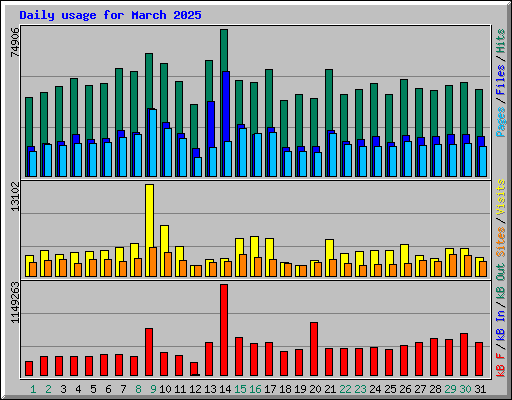
Task: Select the orange sites bar for day 29
Action: pyautogui.click(x=453, y=265)
